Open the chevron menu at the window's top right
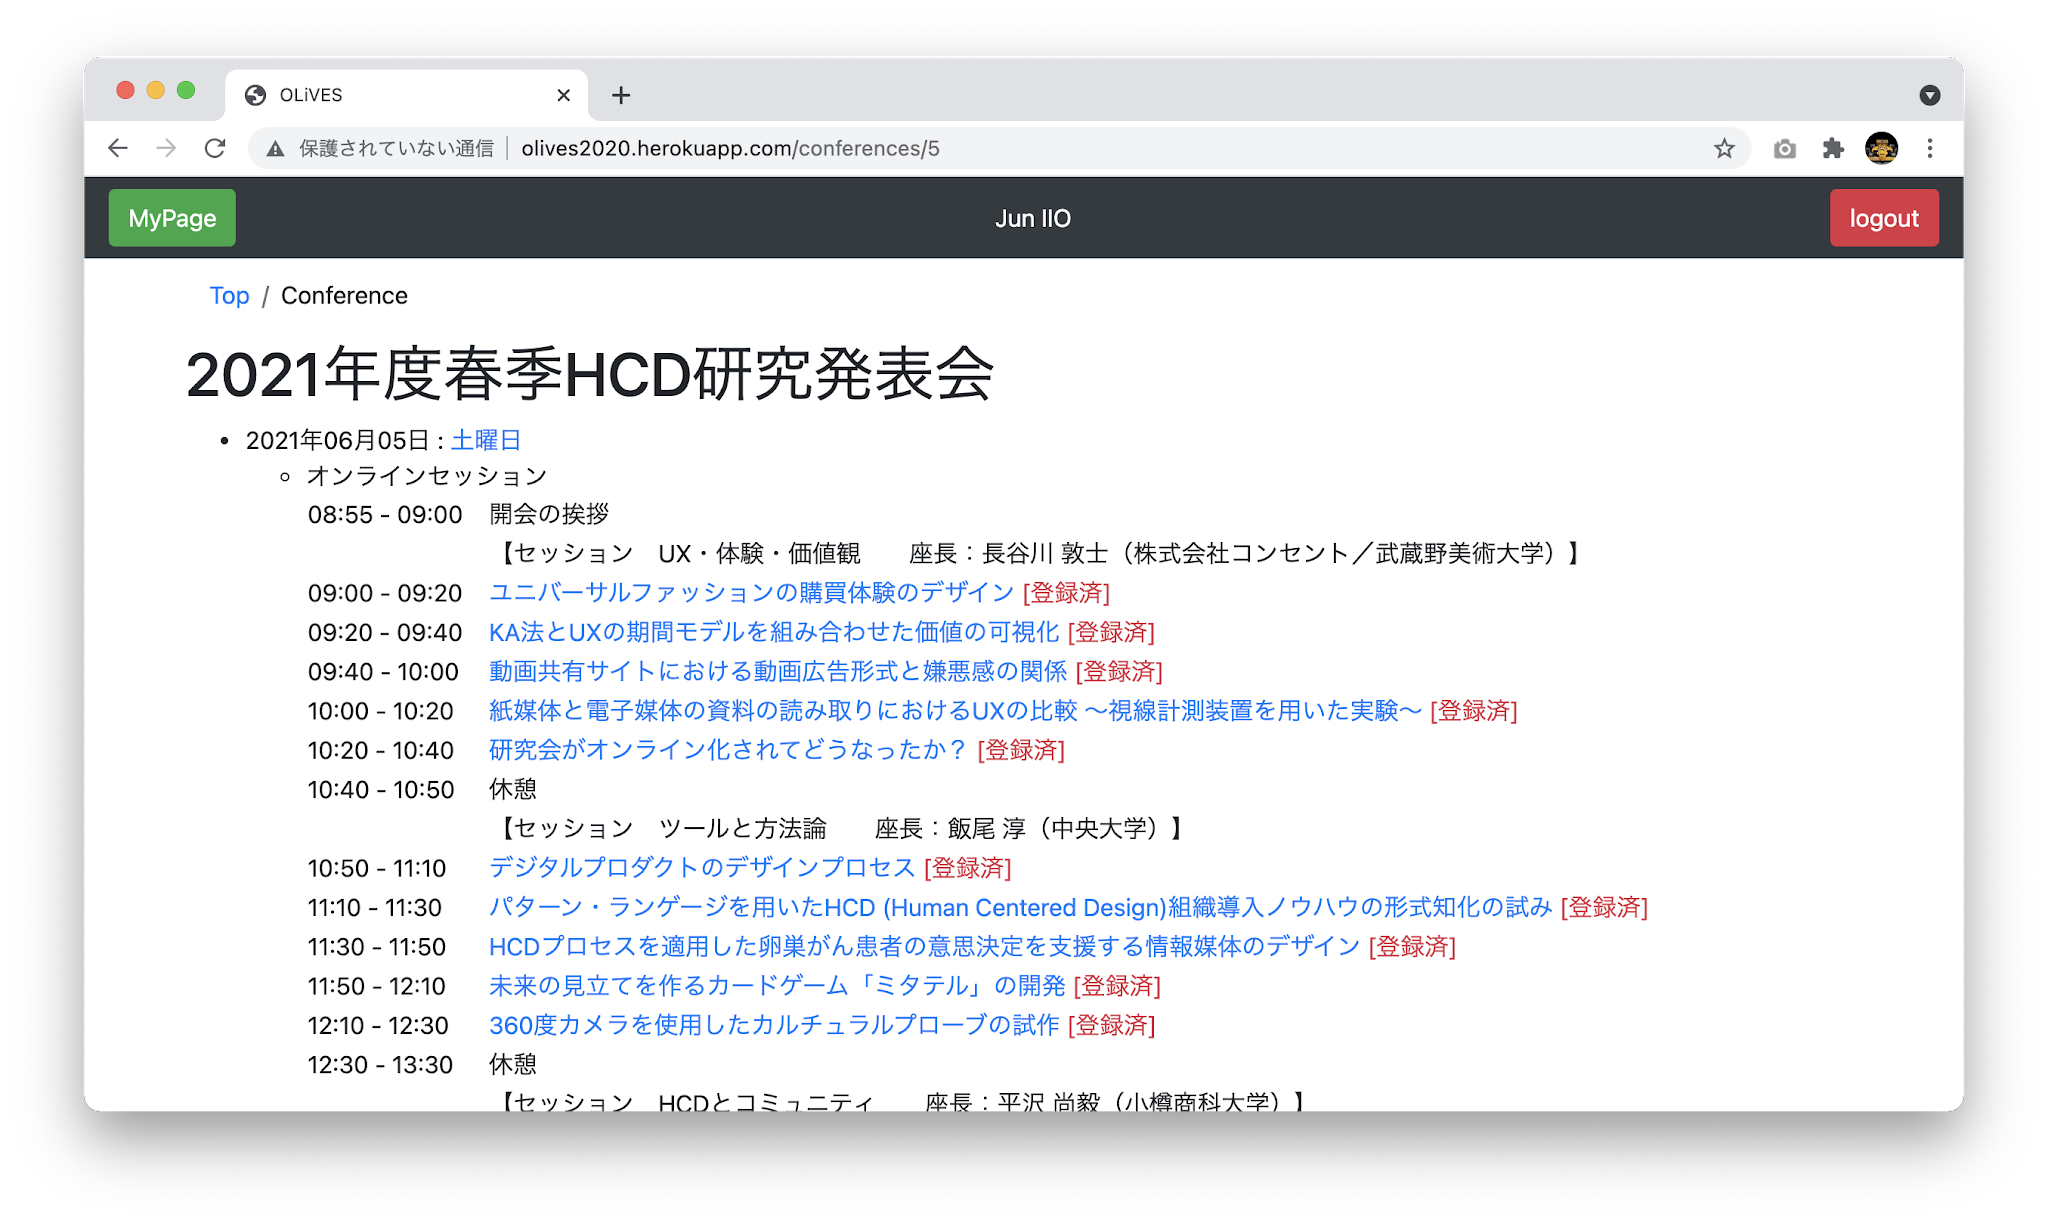Screen dimensions: 2048x1223 tap(1929, 93)
